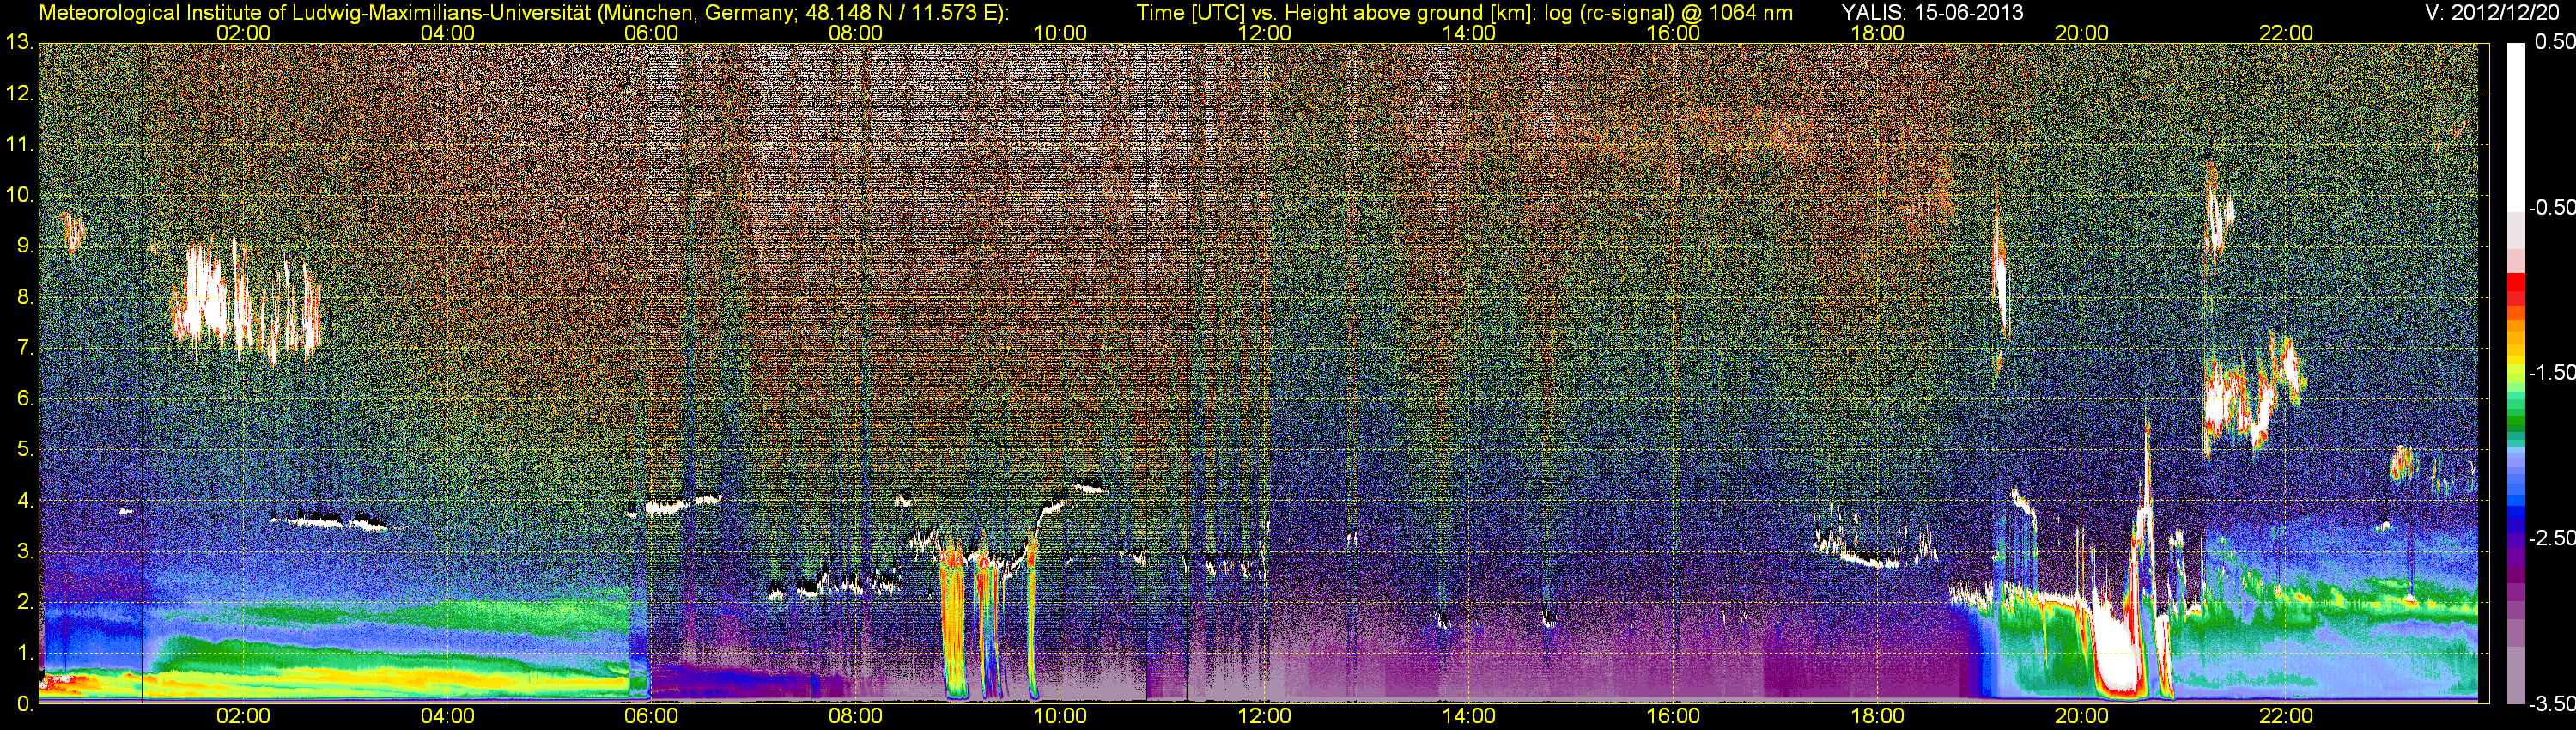Click the 9 km height axis label

pyautogui.click(x=24, y=246)
